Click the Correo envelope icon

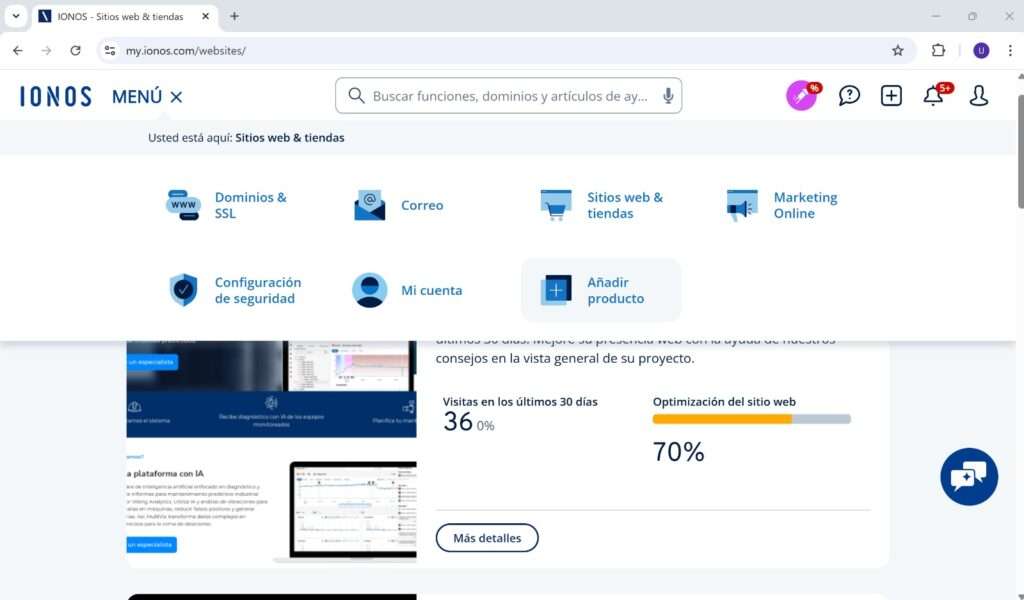click(370, 205)
